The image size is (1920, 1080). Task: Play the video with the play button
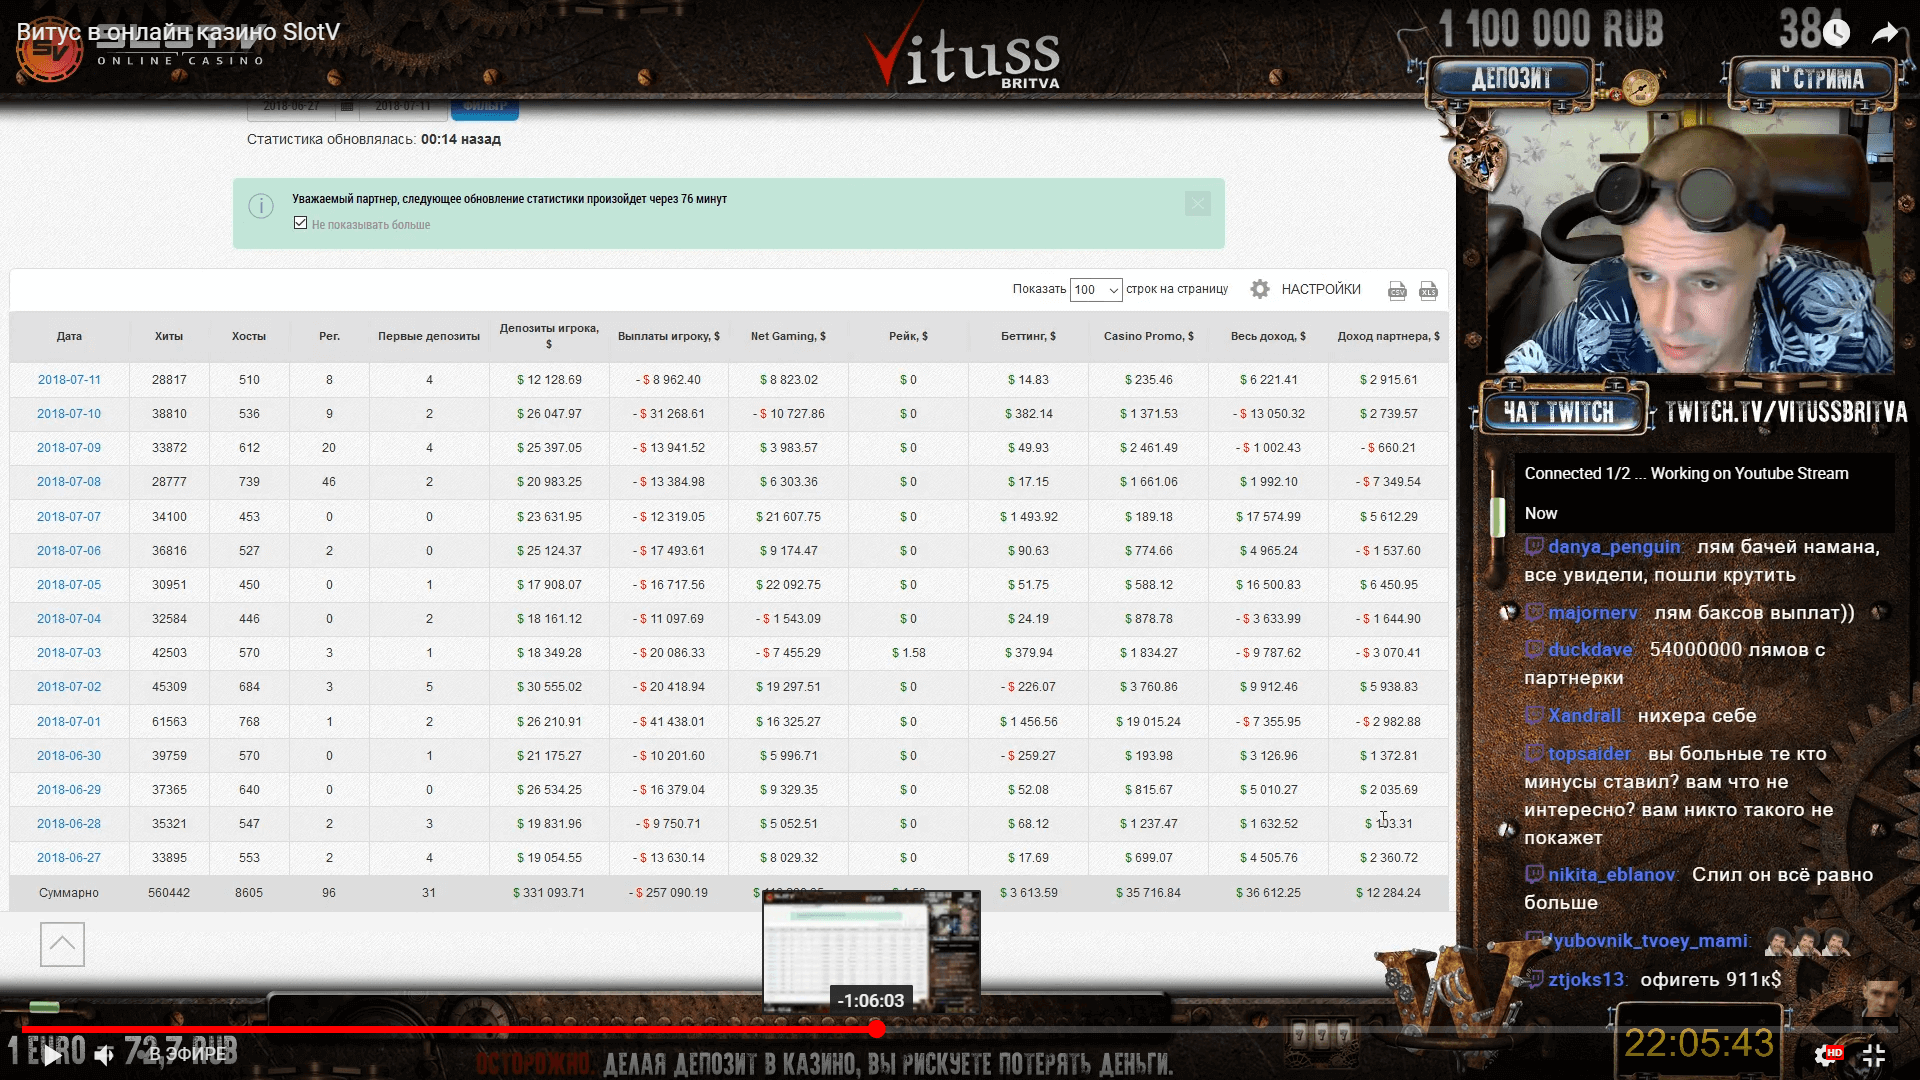(x=52, y=1054)
